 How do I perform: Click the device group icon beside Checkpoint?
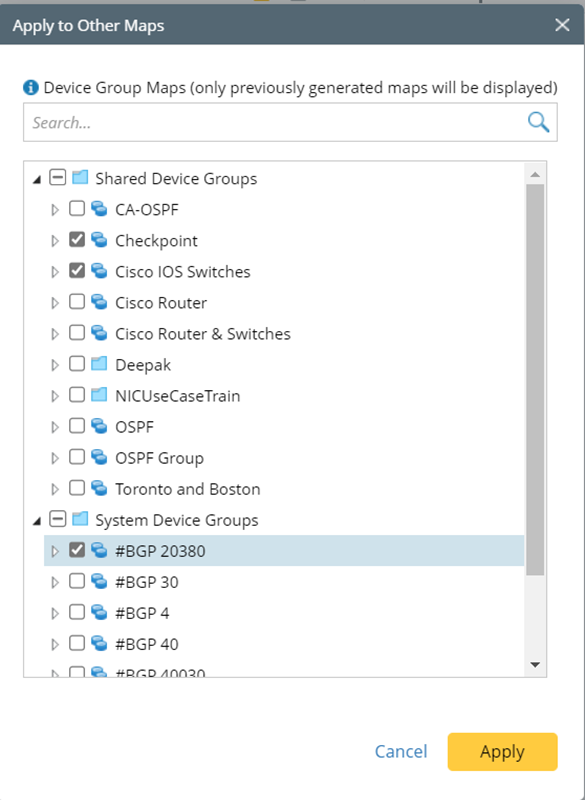96,240
